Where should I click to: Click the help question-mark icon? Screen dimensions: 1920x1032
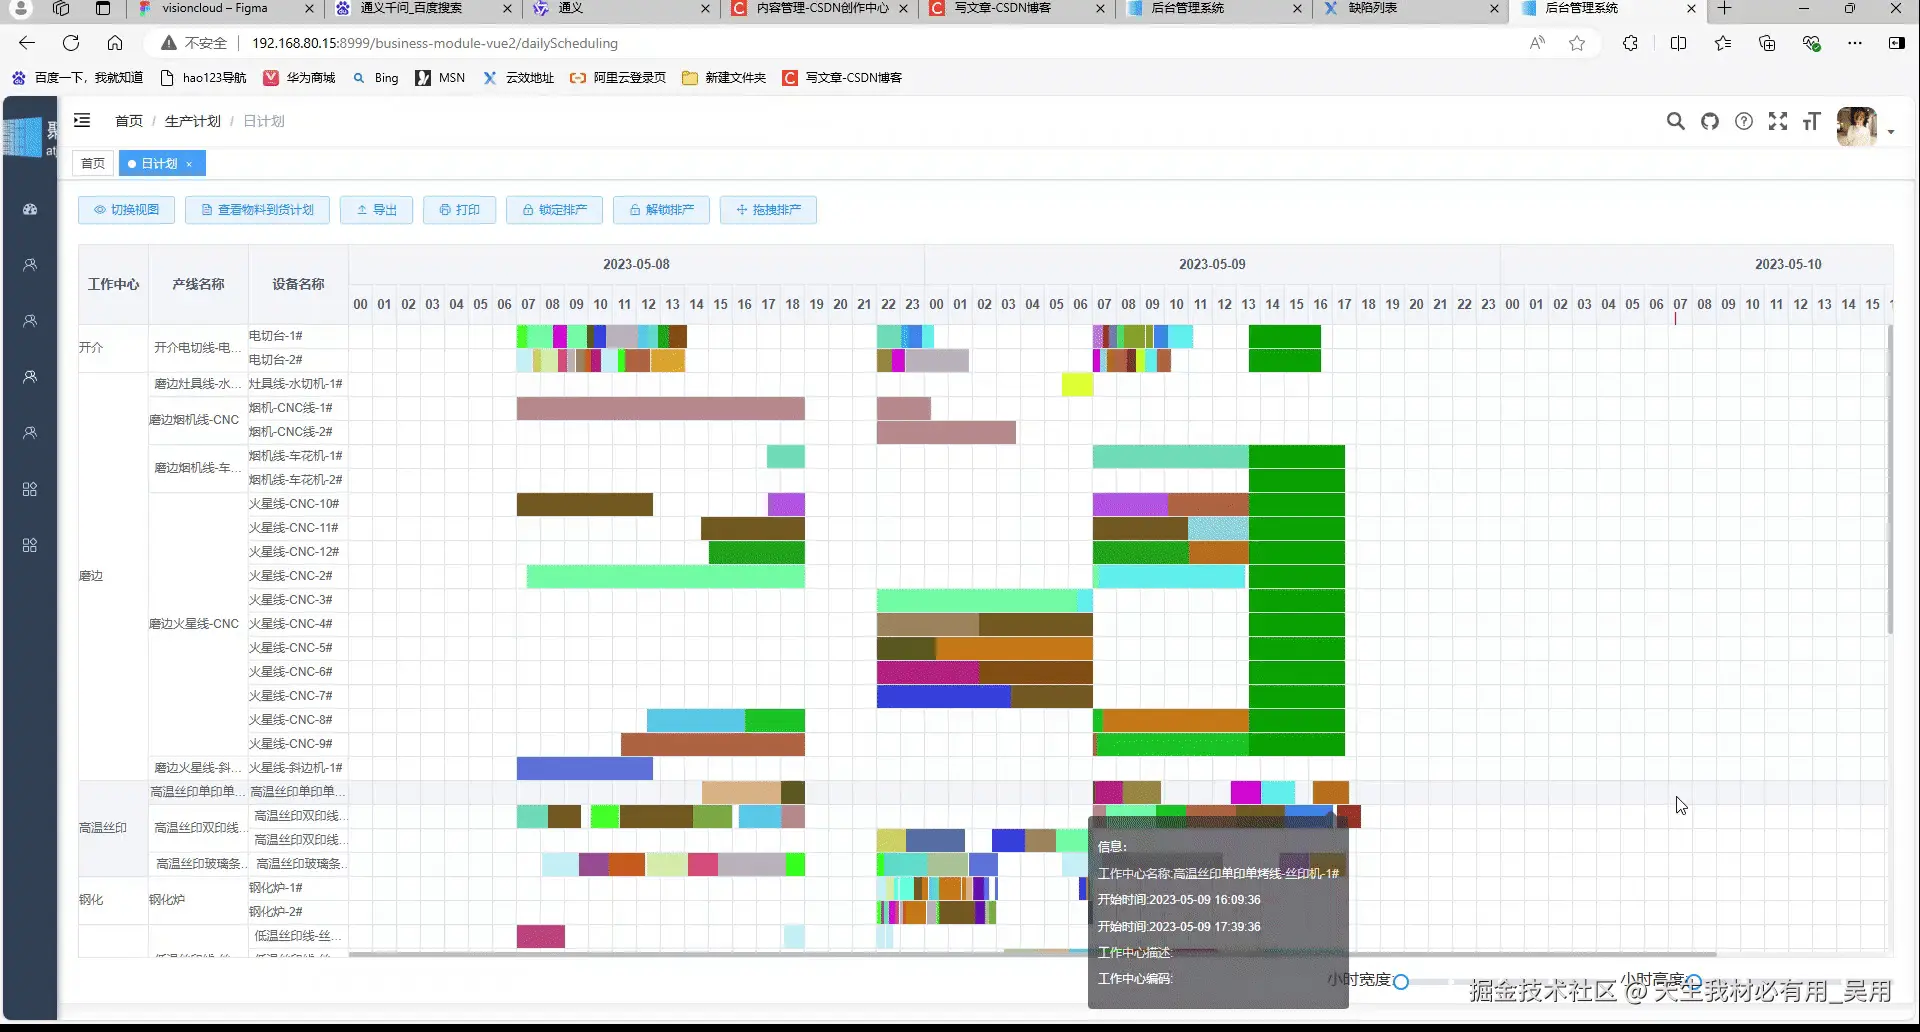(1744, 121)
